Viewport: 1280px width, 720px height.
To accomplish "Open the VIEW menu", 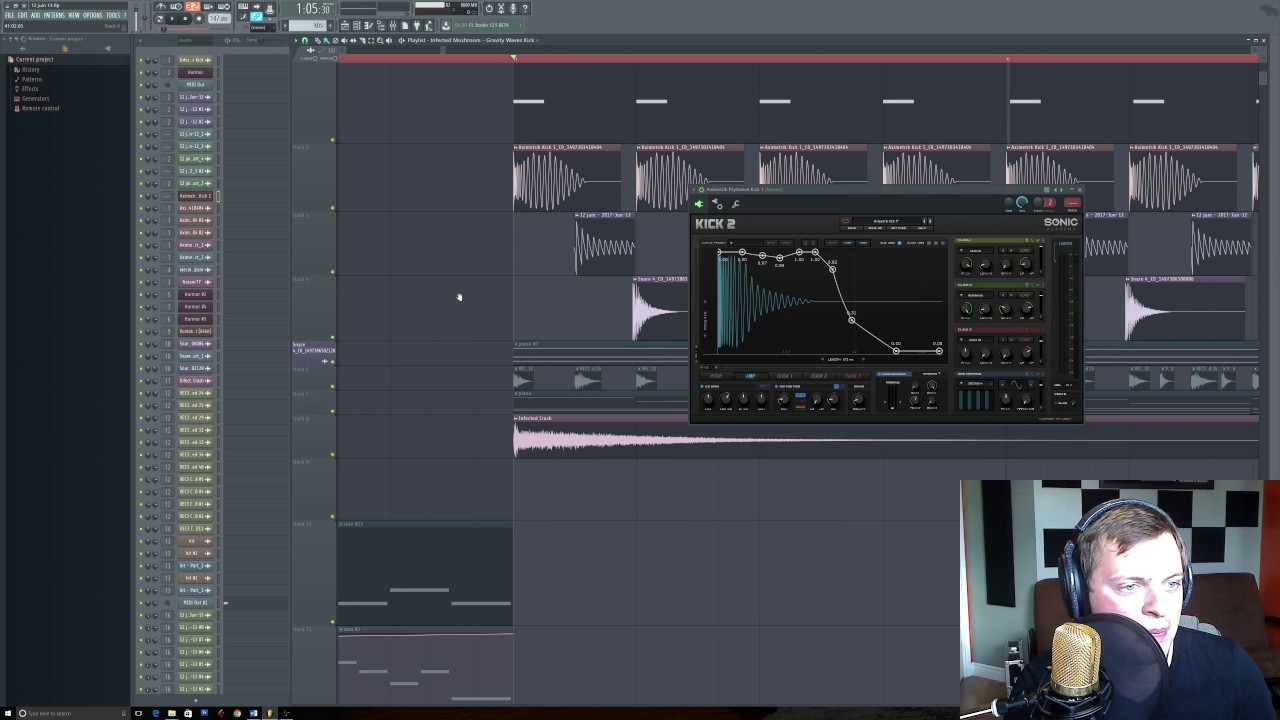I will click(73, 15).
